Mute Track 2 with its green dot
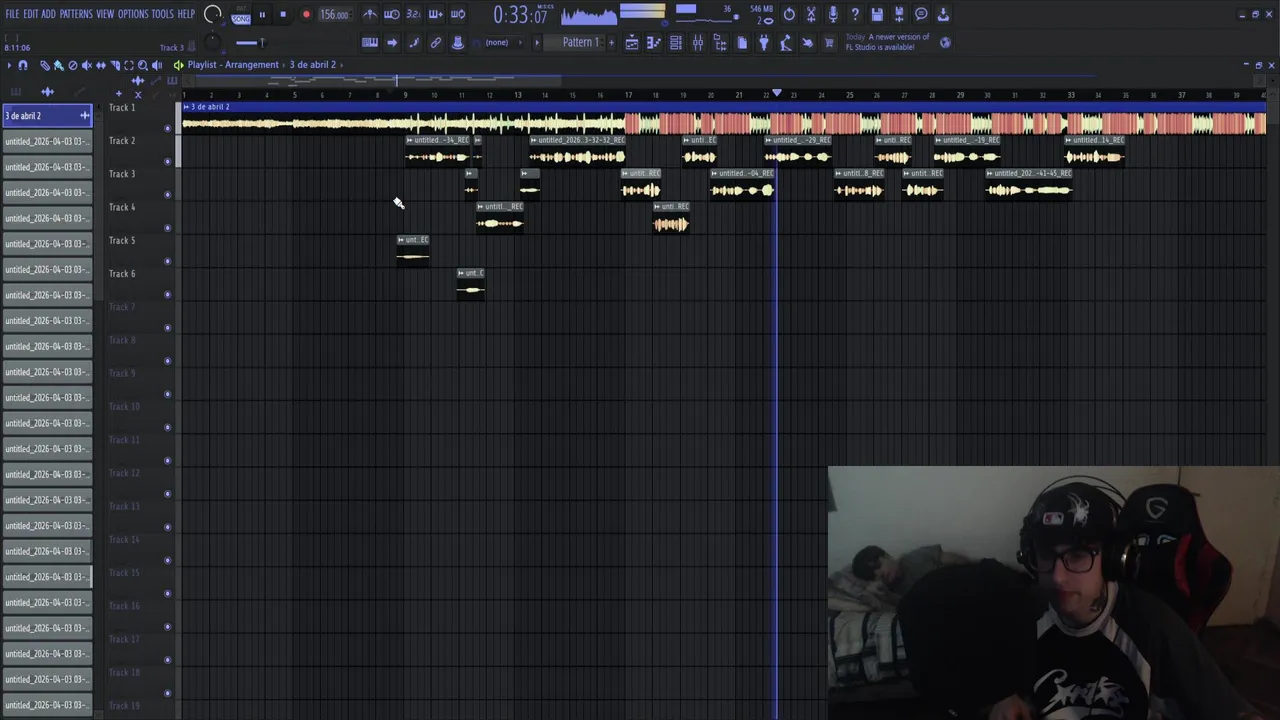The image size is (1280, 720). tap(168, 162)
